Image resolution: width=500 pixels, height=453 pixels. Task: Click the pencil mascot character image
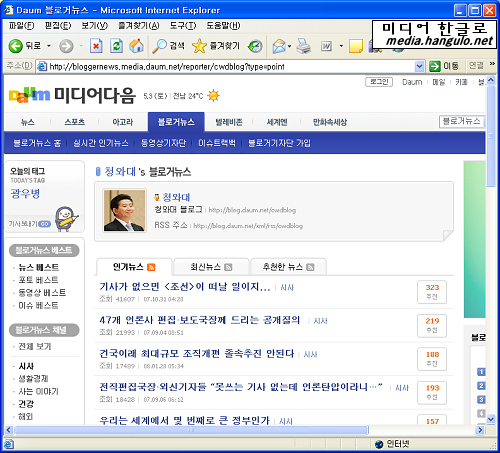(66, 219)
